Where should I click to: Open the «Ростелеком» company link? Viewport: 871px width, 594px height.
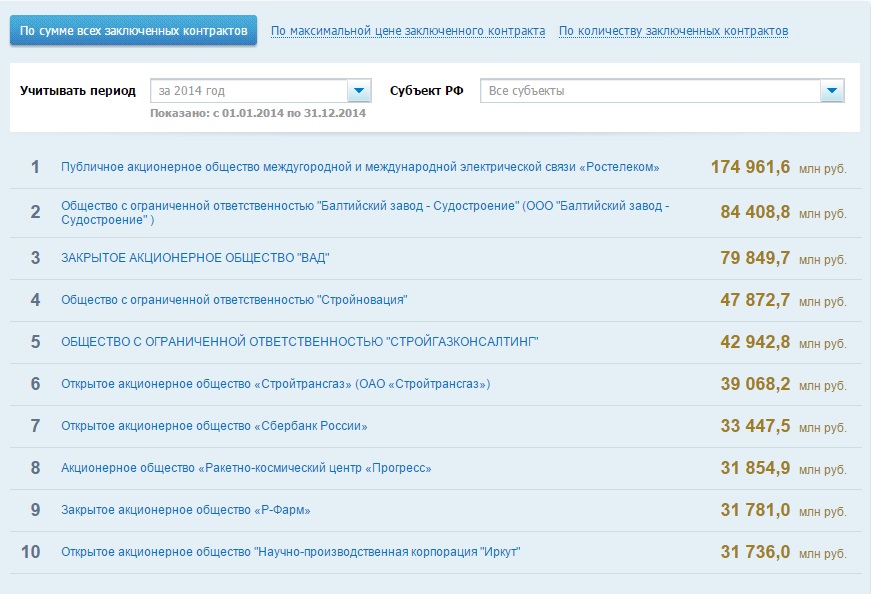click(360, 167)
